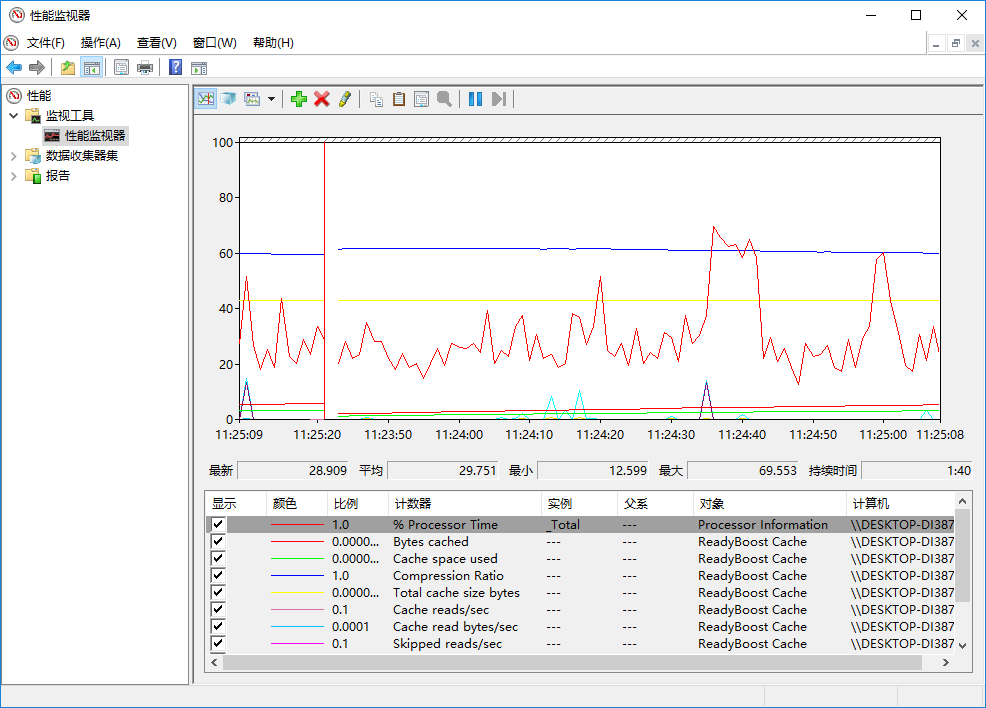The image size is (986, 708).
Task: Click Update Data step-forward icon
Action: point(499,99)
